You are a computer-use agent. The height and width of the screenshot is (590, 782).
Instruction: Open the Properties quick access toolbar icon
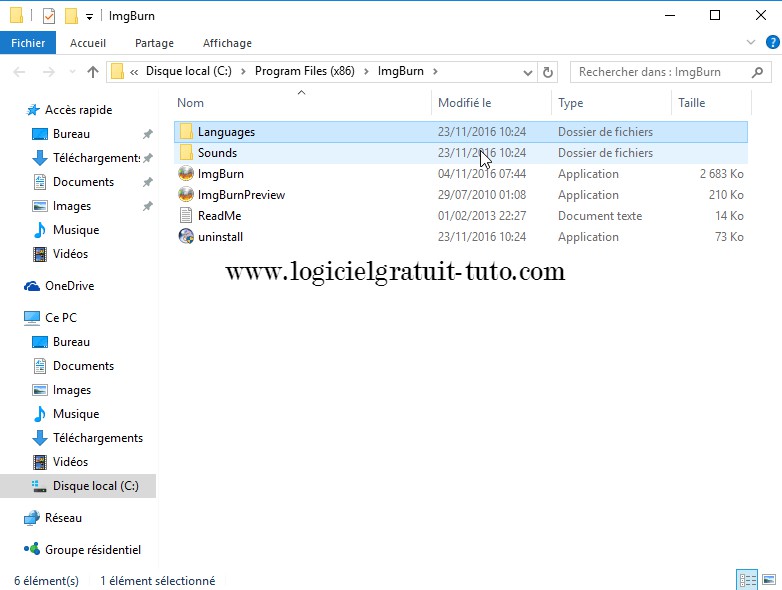pyautogui.click(x=49, y=16)
